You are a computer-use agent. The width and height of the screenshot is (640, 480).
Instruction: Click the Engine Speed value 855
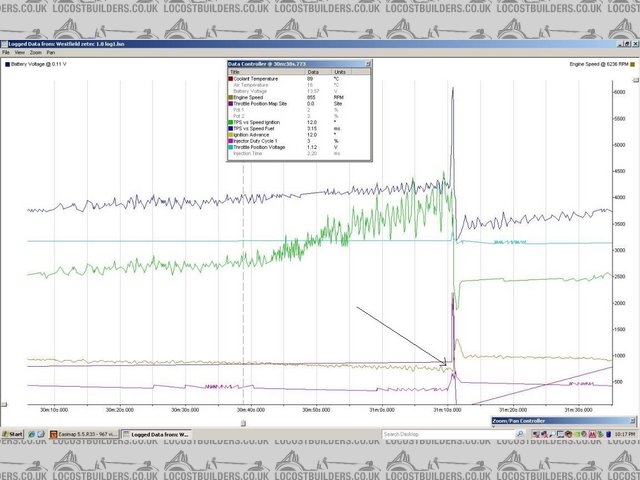(311, 98)
